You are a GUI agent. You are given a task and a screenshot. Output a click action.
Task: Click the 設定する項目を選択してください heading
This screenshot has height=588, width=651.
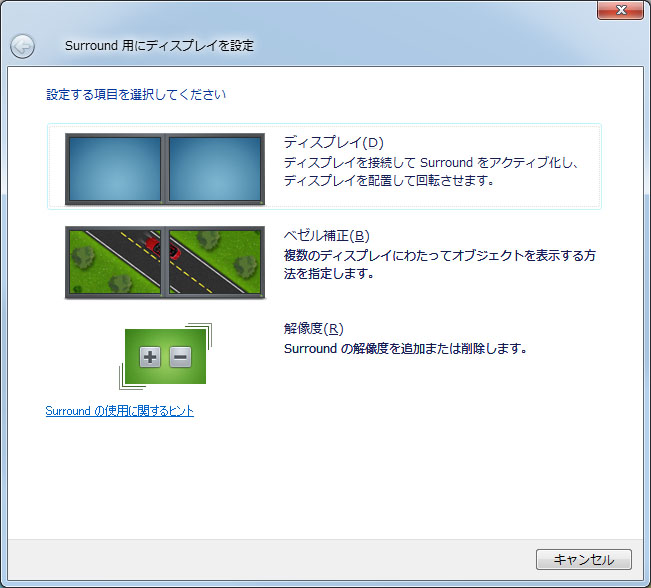pos(136,95)
